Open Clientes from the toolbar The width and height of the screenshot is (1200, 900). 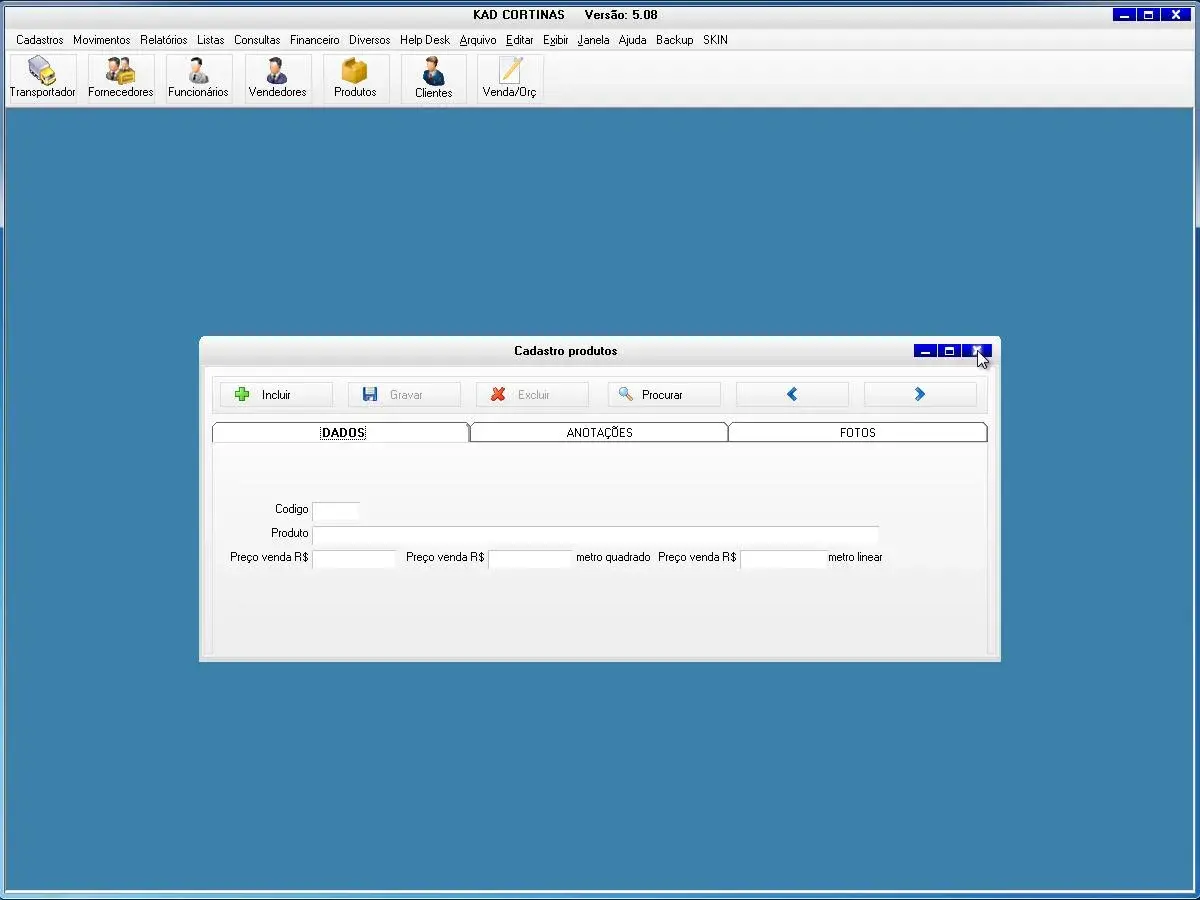[433, 78]
